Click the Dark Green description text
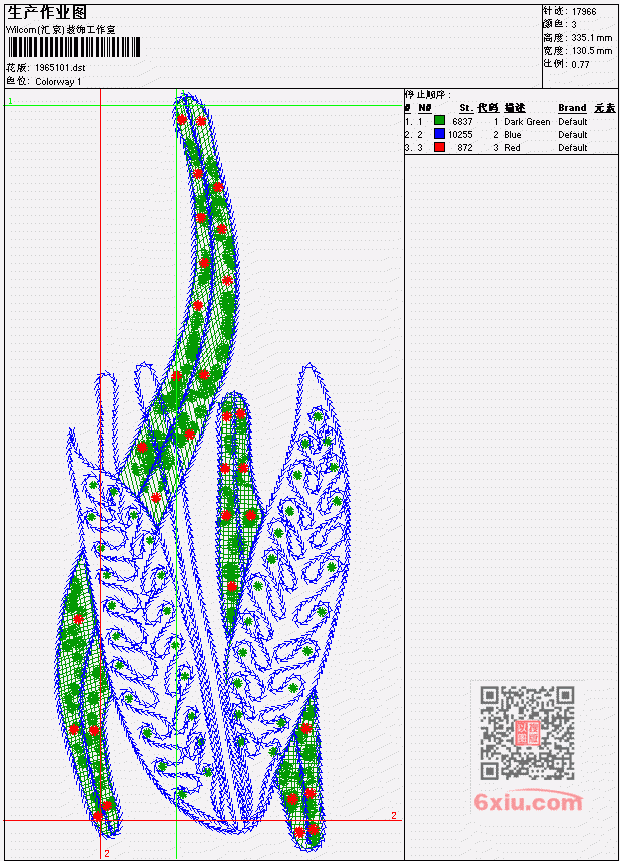The width and height of the screenshot is (620, 861). [x=527, y=121]
